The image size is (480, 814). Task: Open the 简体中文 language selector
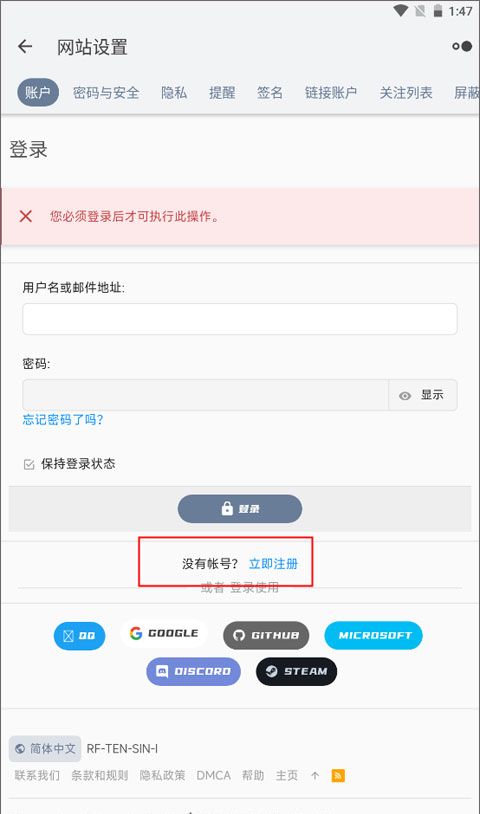(45, 749)
